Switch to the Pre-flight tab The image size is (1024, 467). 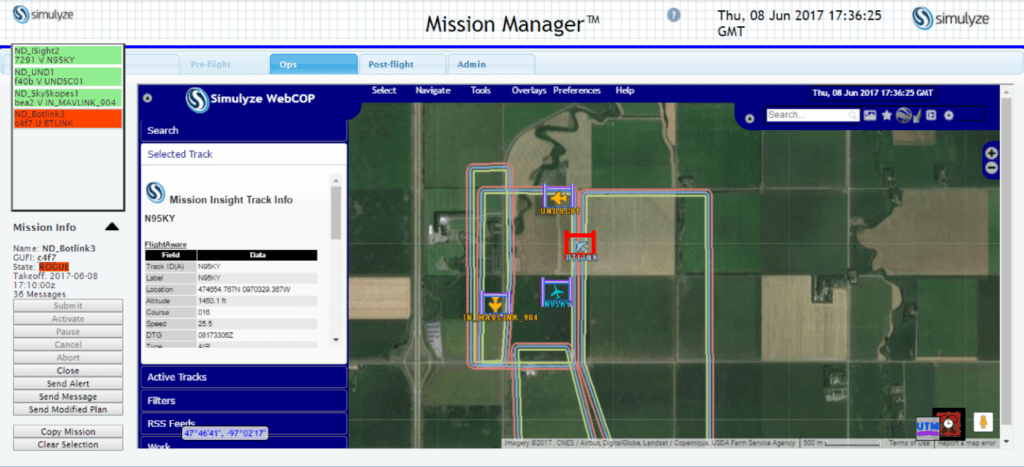[x=223, y=65]
